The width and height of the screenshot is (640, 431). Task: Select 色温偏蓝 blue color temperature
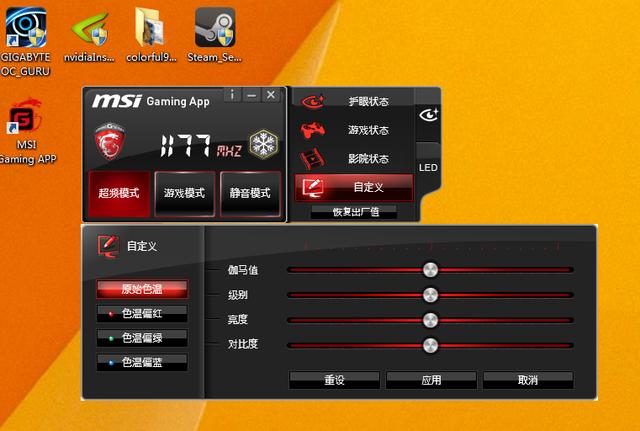(x=142, y=362)
